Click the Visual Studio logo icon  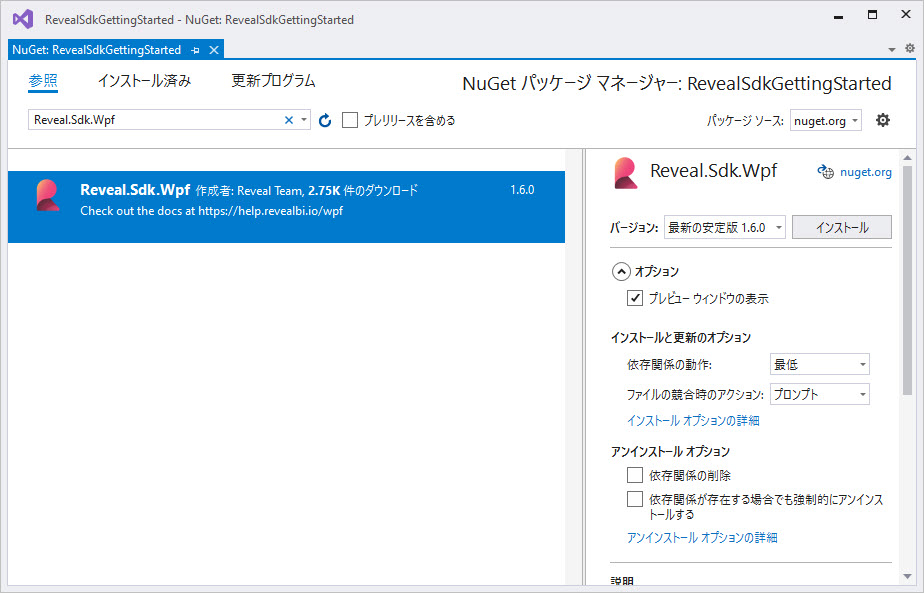pos(22,19)
